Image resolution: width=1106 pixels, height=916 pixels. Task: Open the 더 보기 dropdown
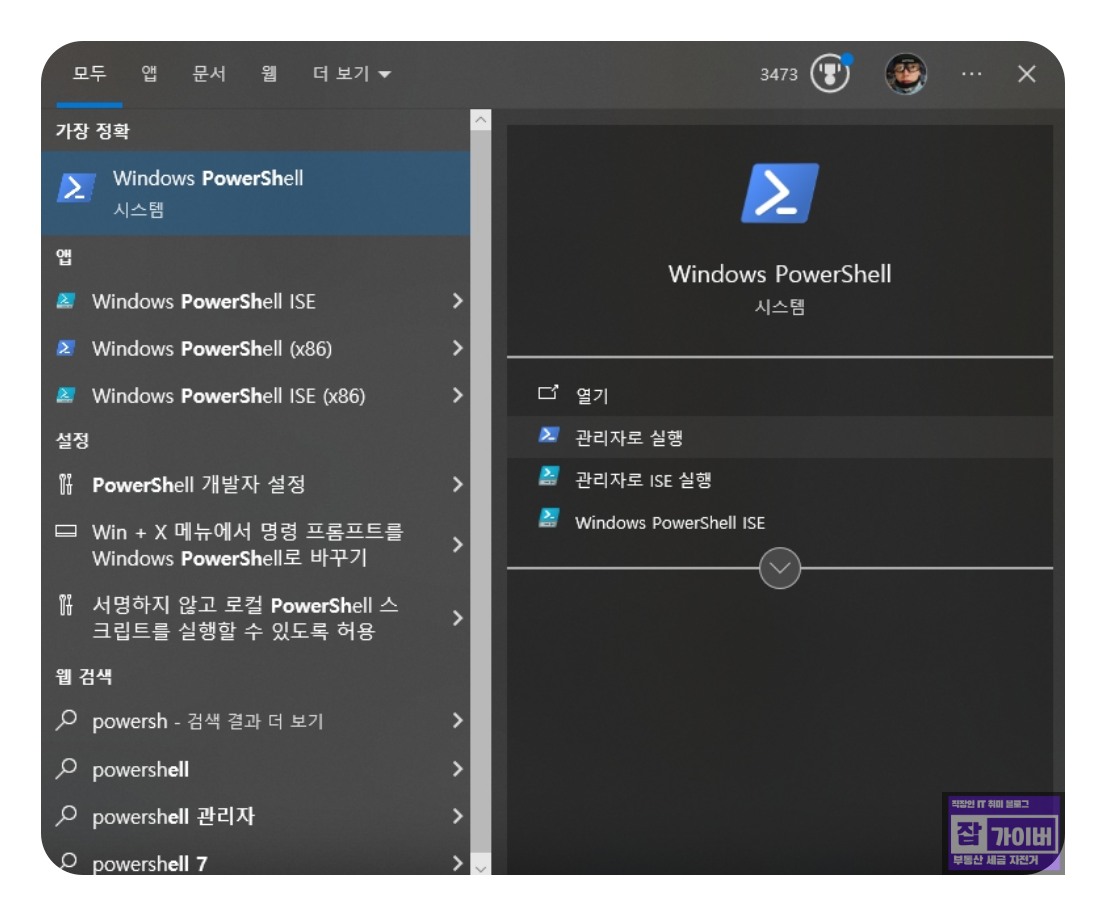pyautogui.click(x=351, y=73)
